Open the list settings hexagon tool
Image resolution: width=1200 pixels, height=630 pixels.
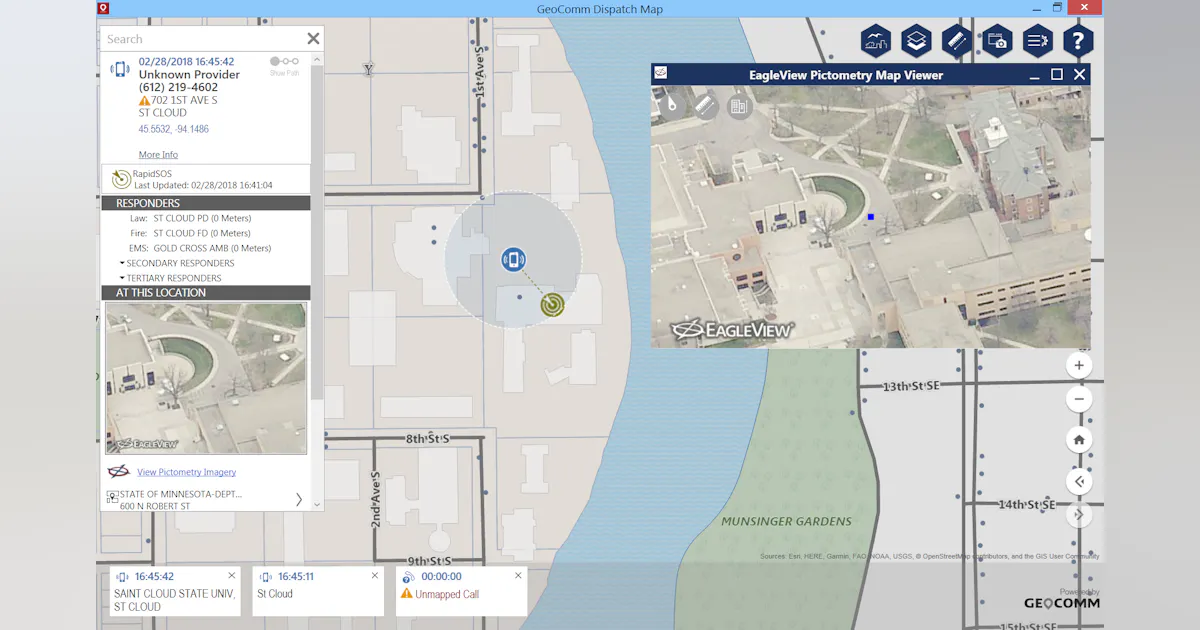point(1037,41)
